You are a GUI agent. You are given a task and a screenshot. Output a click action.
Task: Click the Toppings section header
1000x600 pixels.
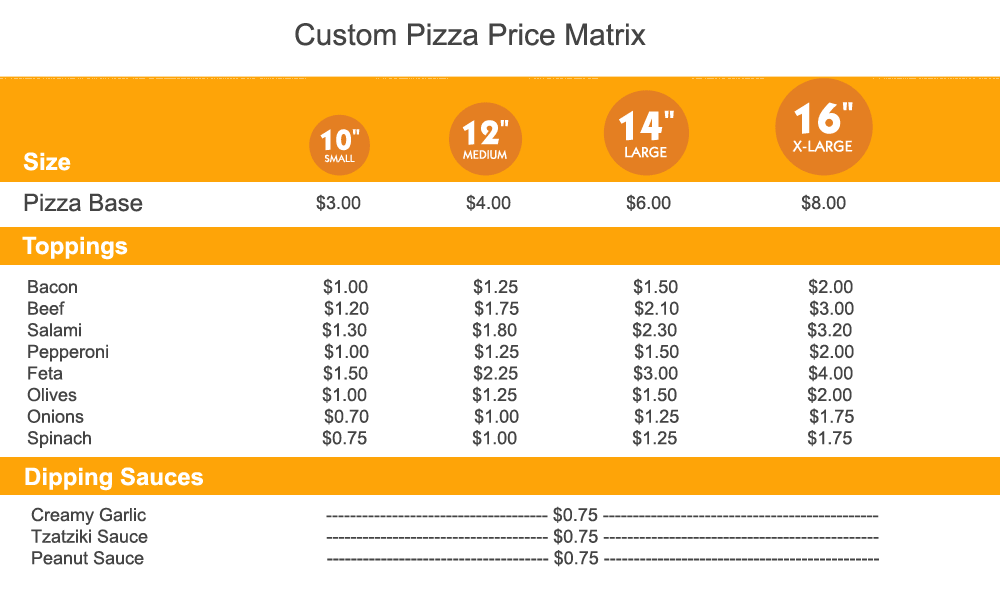tap(75, 246)
